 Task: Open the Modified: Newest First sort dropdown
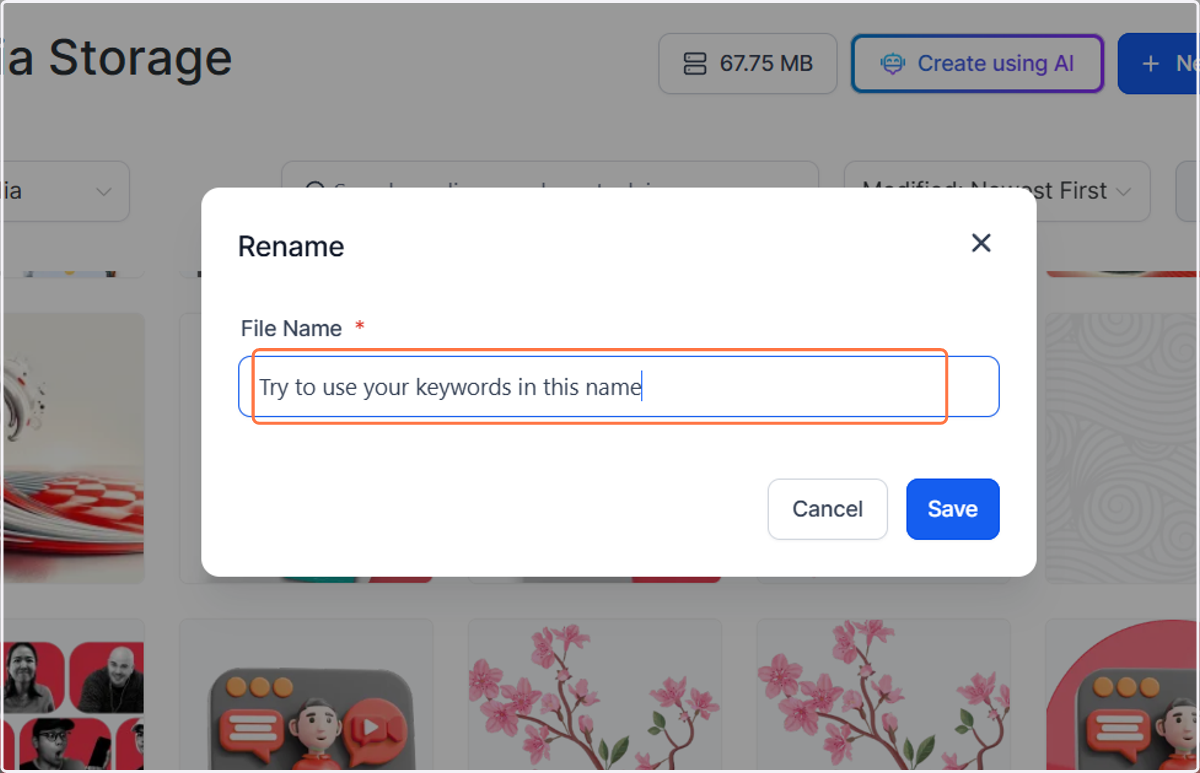(x=996, y=191)
